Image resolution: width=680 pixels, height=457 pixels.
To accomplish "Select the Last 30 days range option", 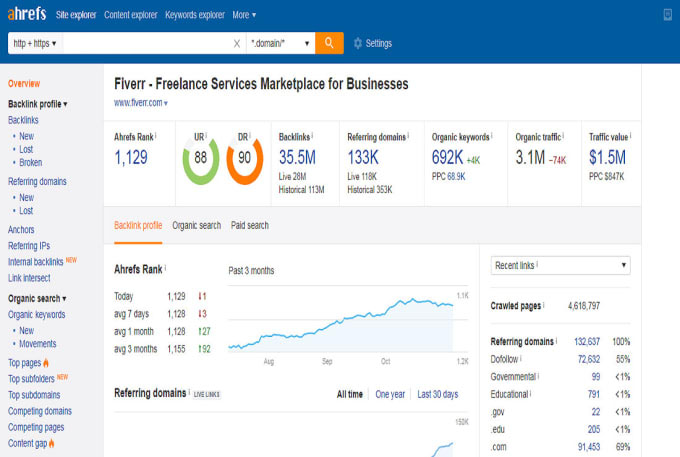I will tap(437, 394).
